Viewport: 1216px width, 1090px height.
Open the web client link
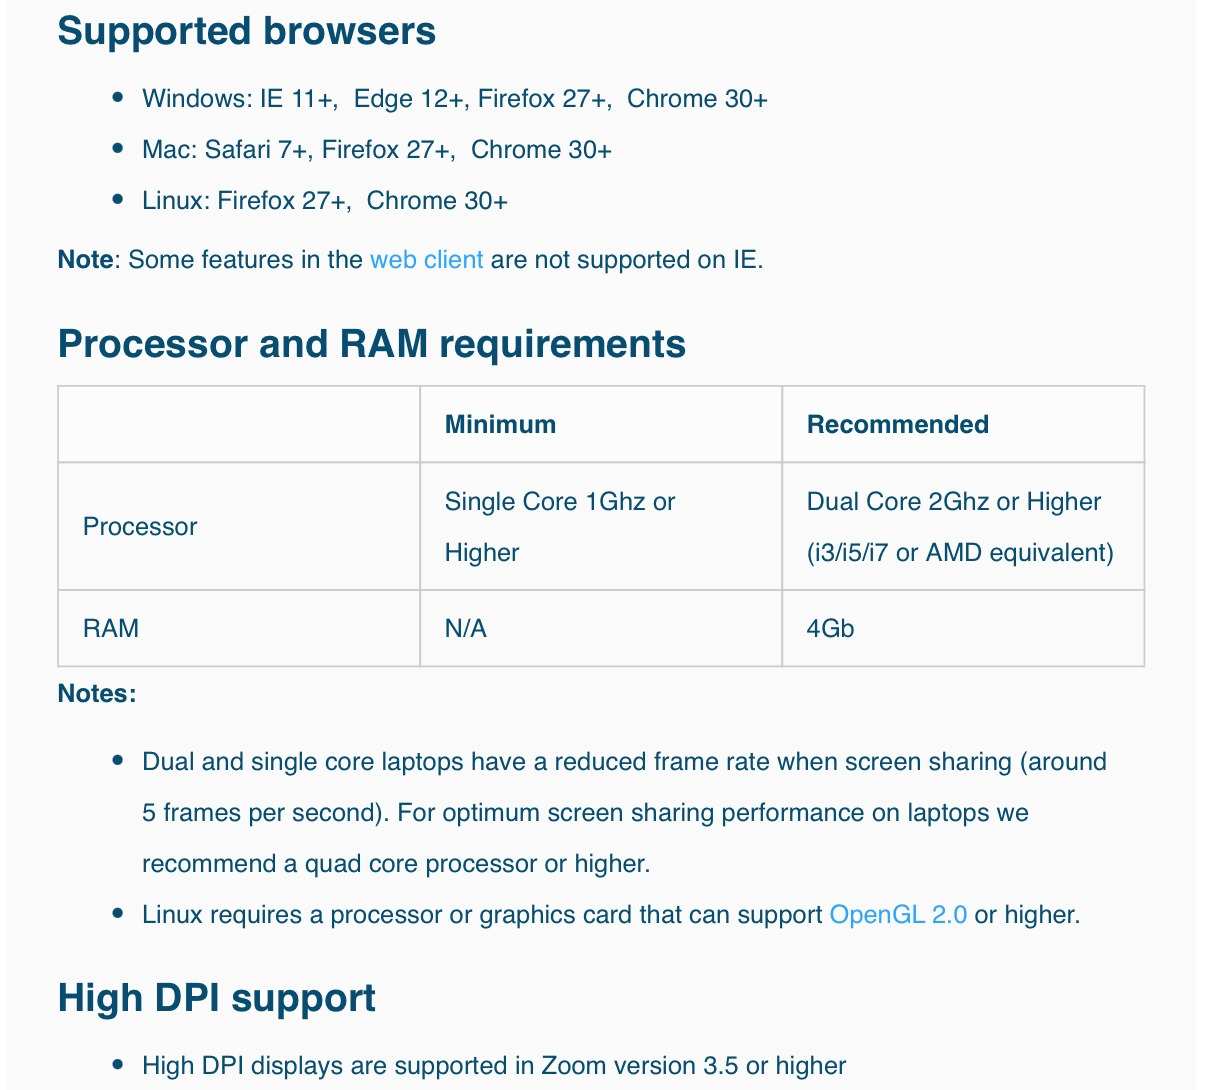click(426, 260)
